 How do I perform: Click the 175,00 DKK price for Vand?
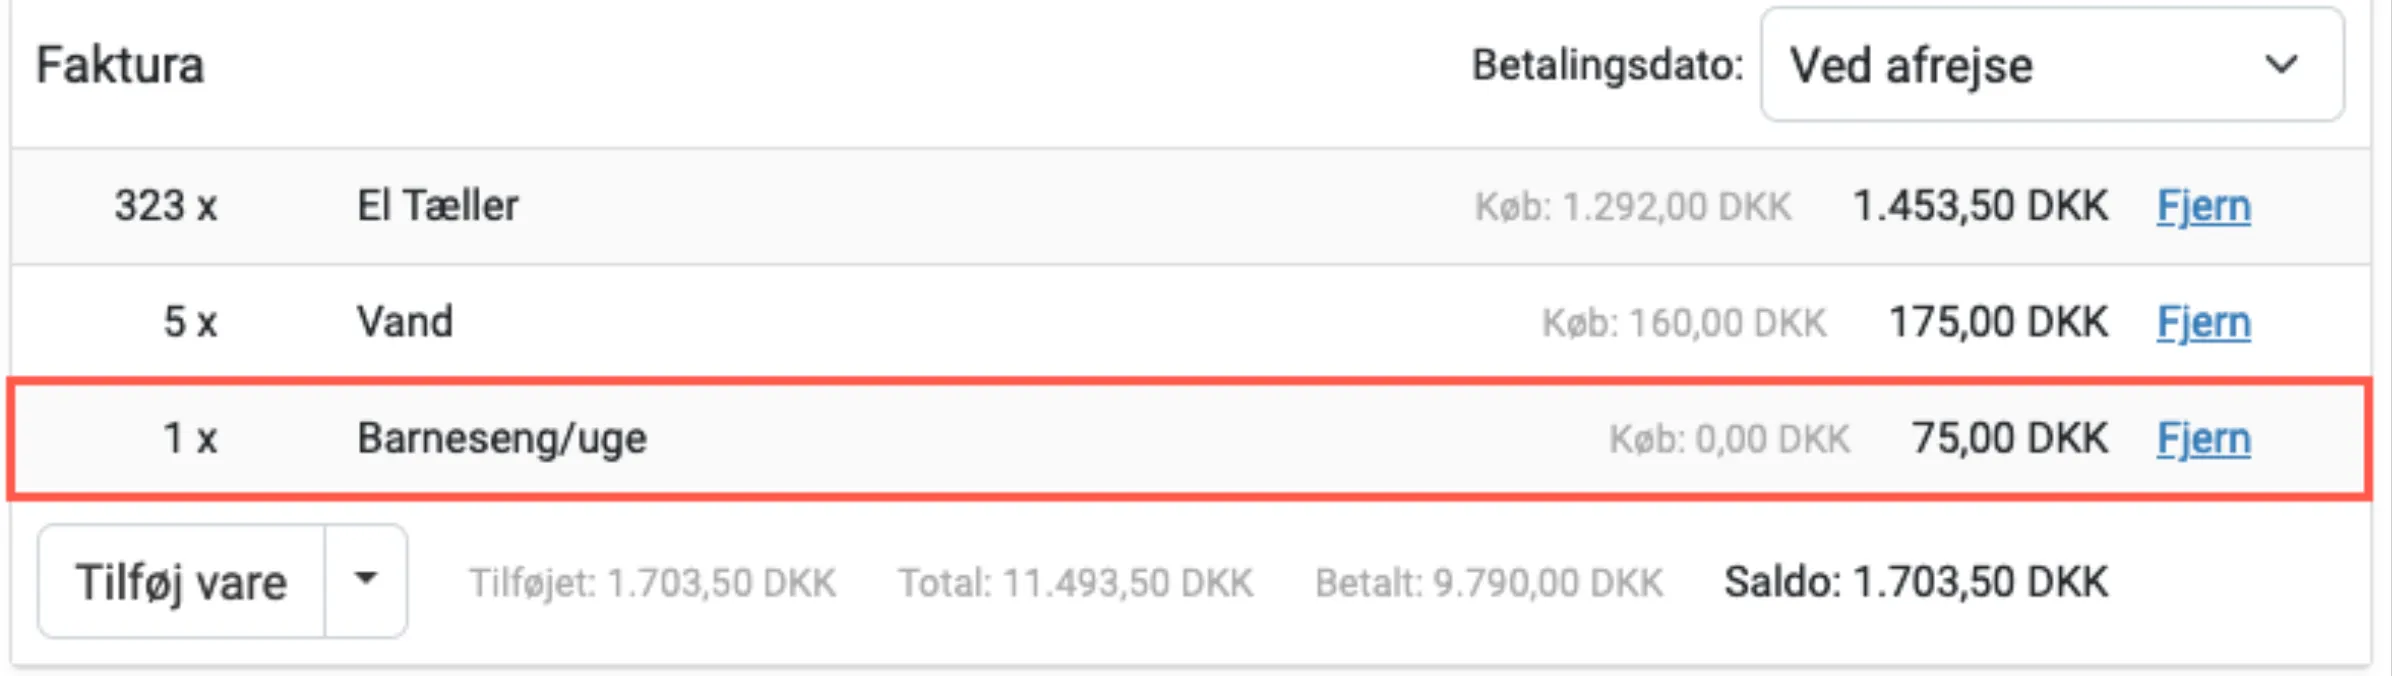[1998, 322]
